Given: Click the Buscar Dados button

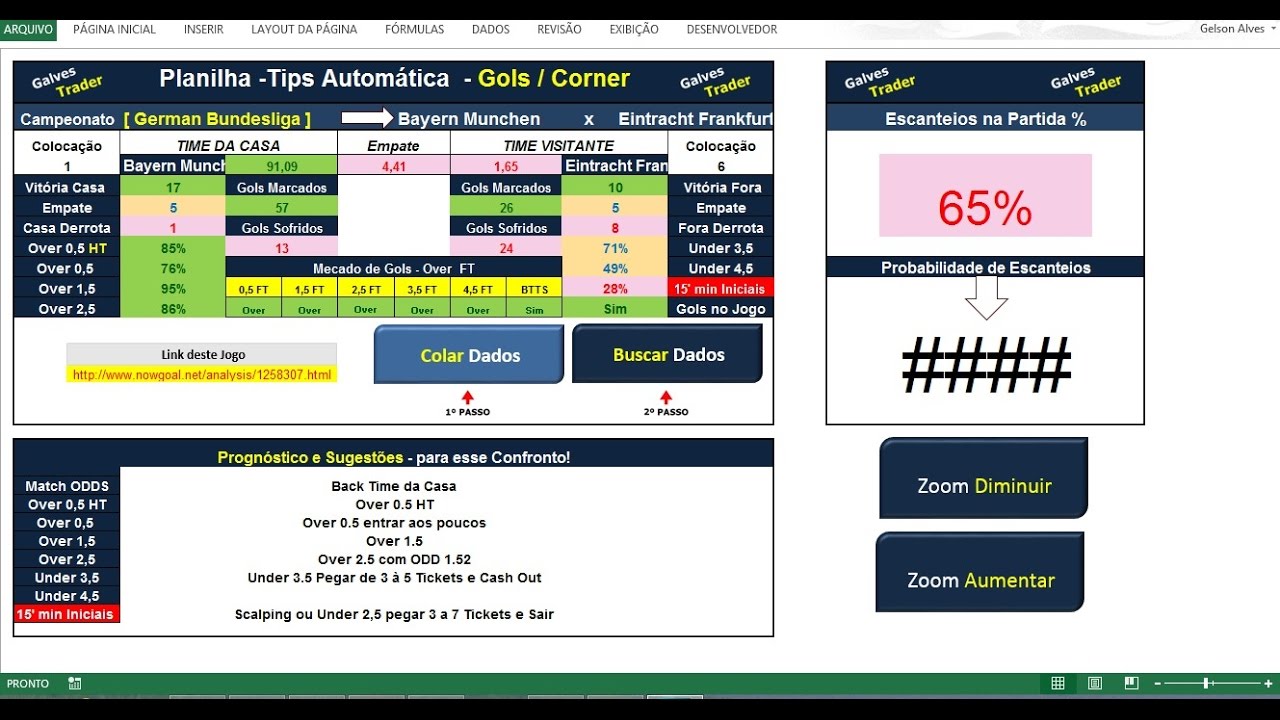Looking at the screenshot, I should pyautogui.click(x=667, y=354).
